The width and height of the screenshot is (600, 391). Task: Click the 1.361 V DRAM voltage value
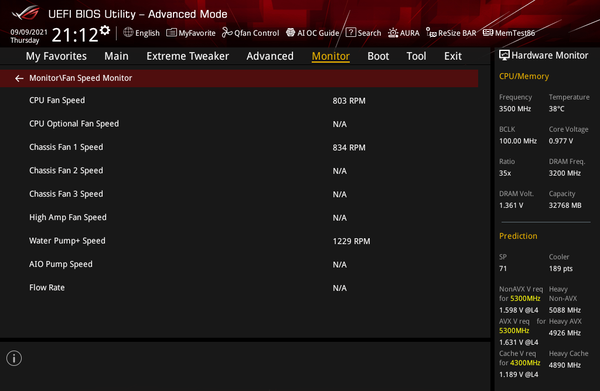511,205
